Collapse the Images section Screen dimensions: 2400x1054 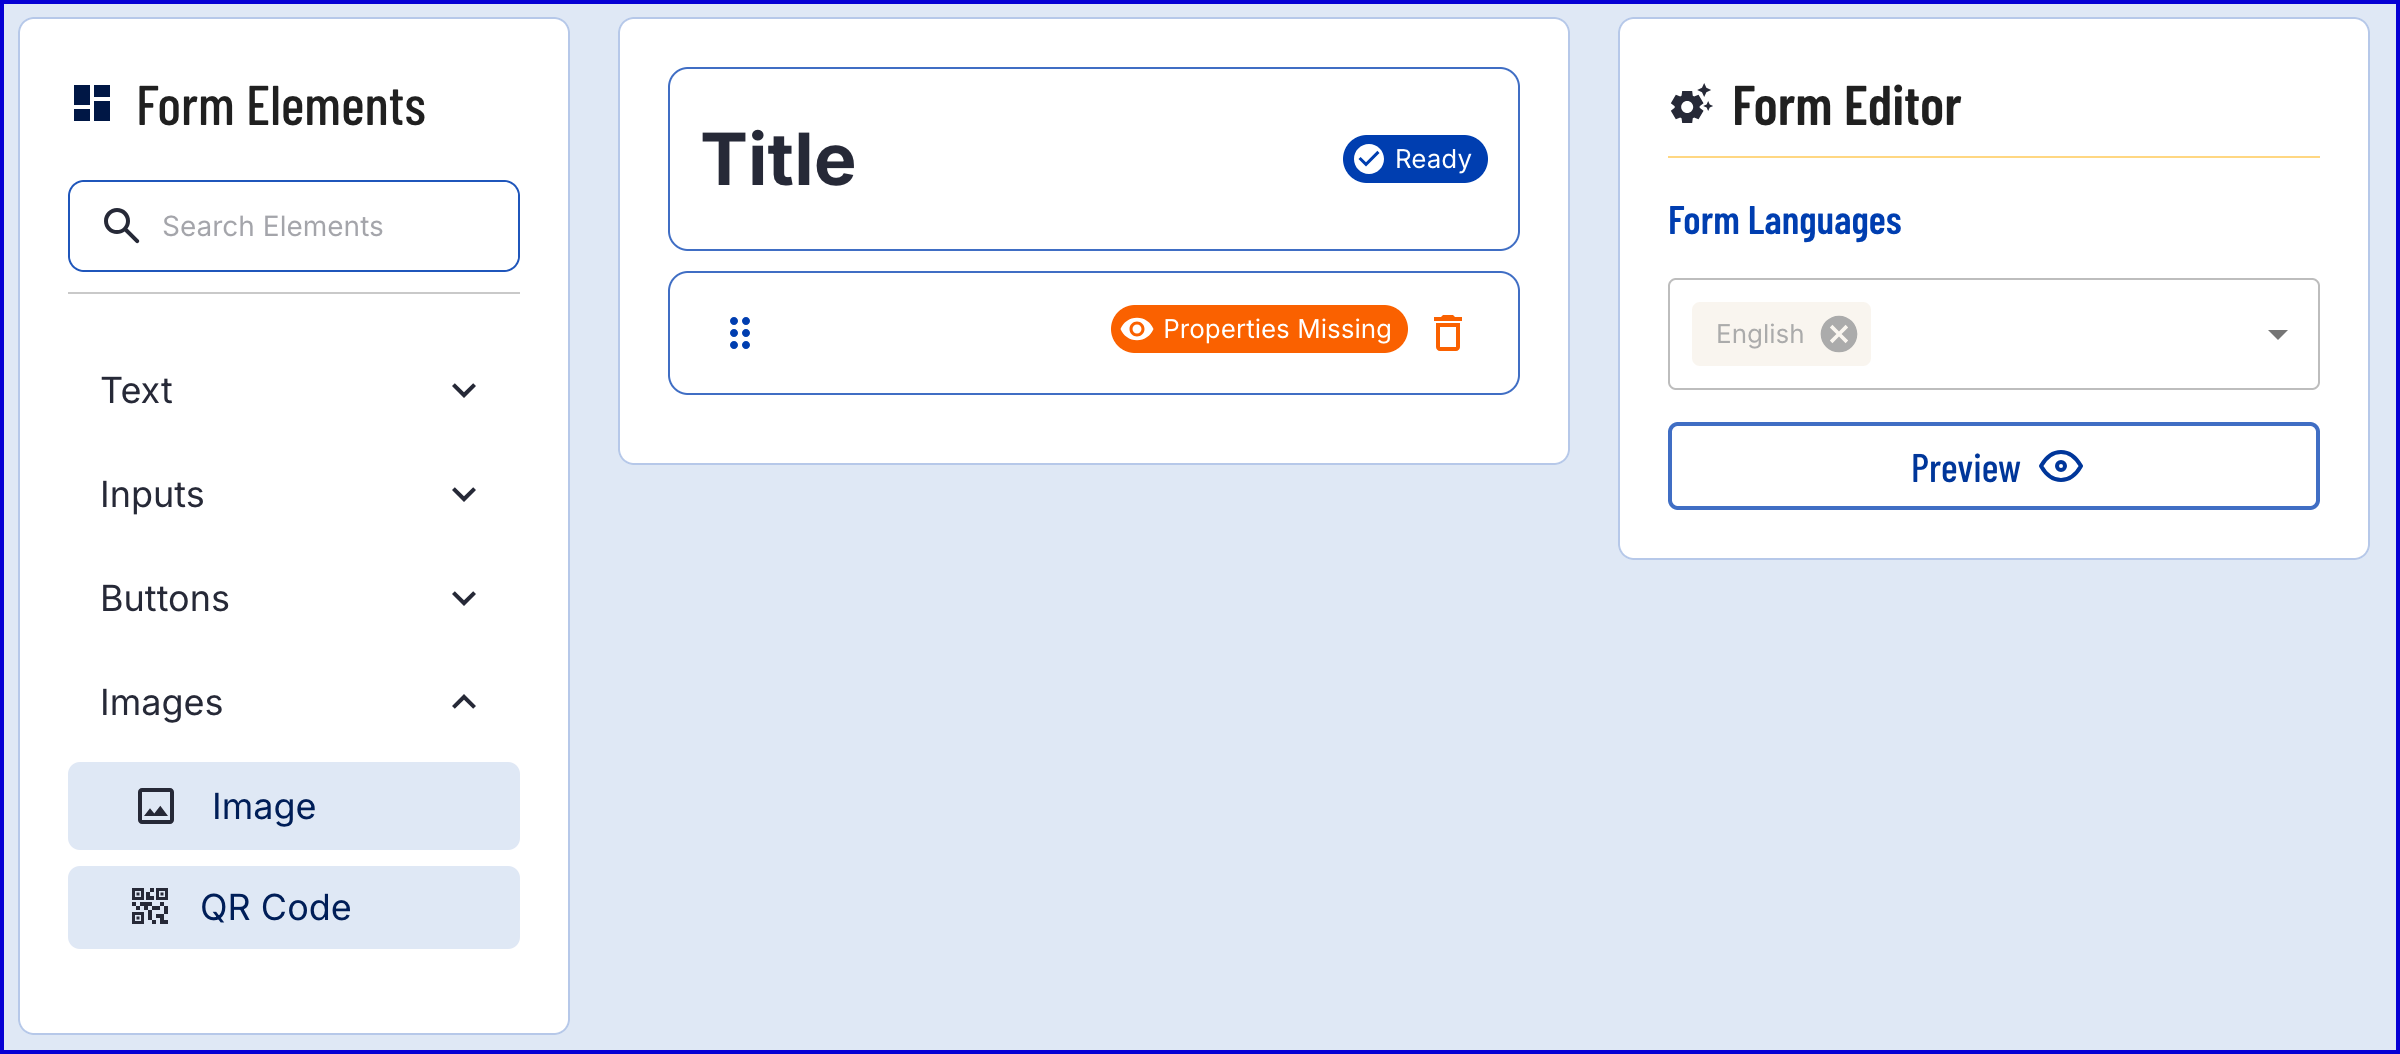click(x=464, y=702)
